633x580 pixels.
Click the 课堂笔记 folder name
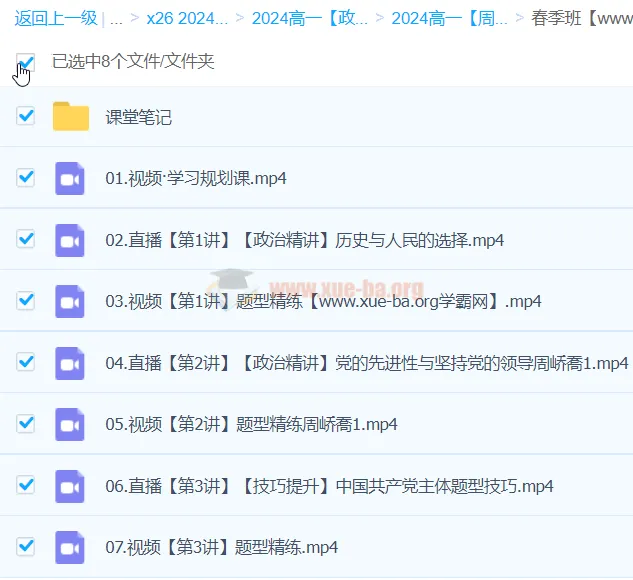coord(139,117)
